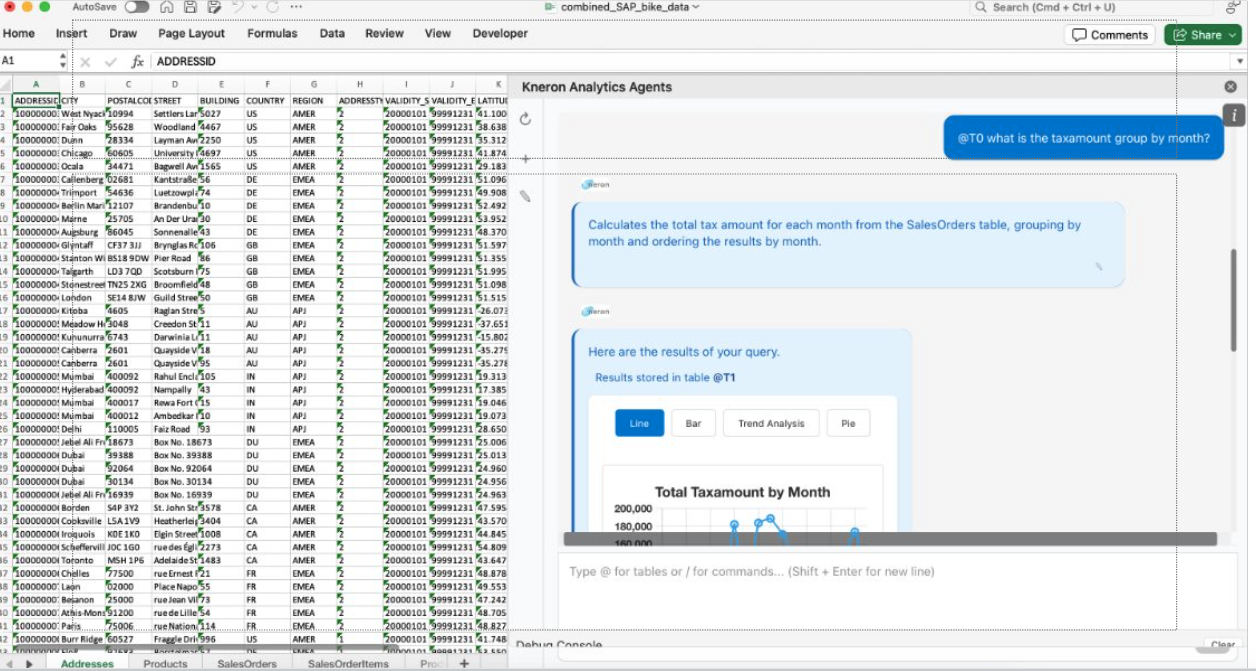Click the info 'i' icon in agents pane
This screenshot has height=671, width=1256.
point(1235,115)
